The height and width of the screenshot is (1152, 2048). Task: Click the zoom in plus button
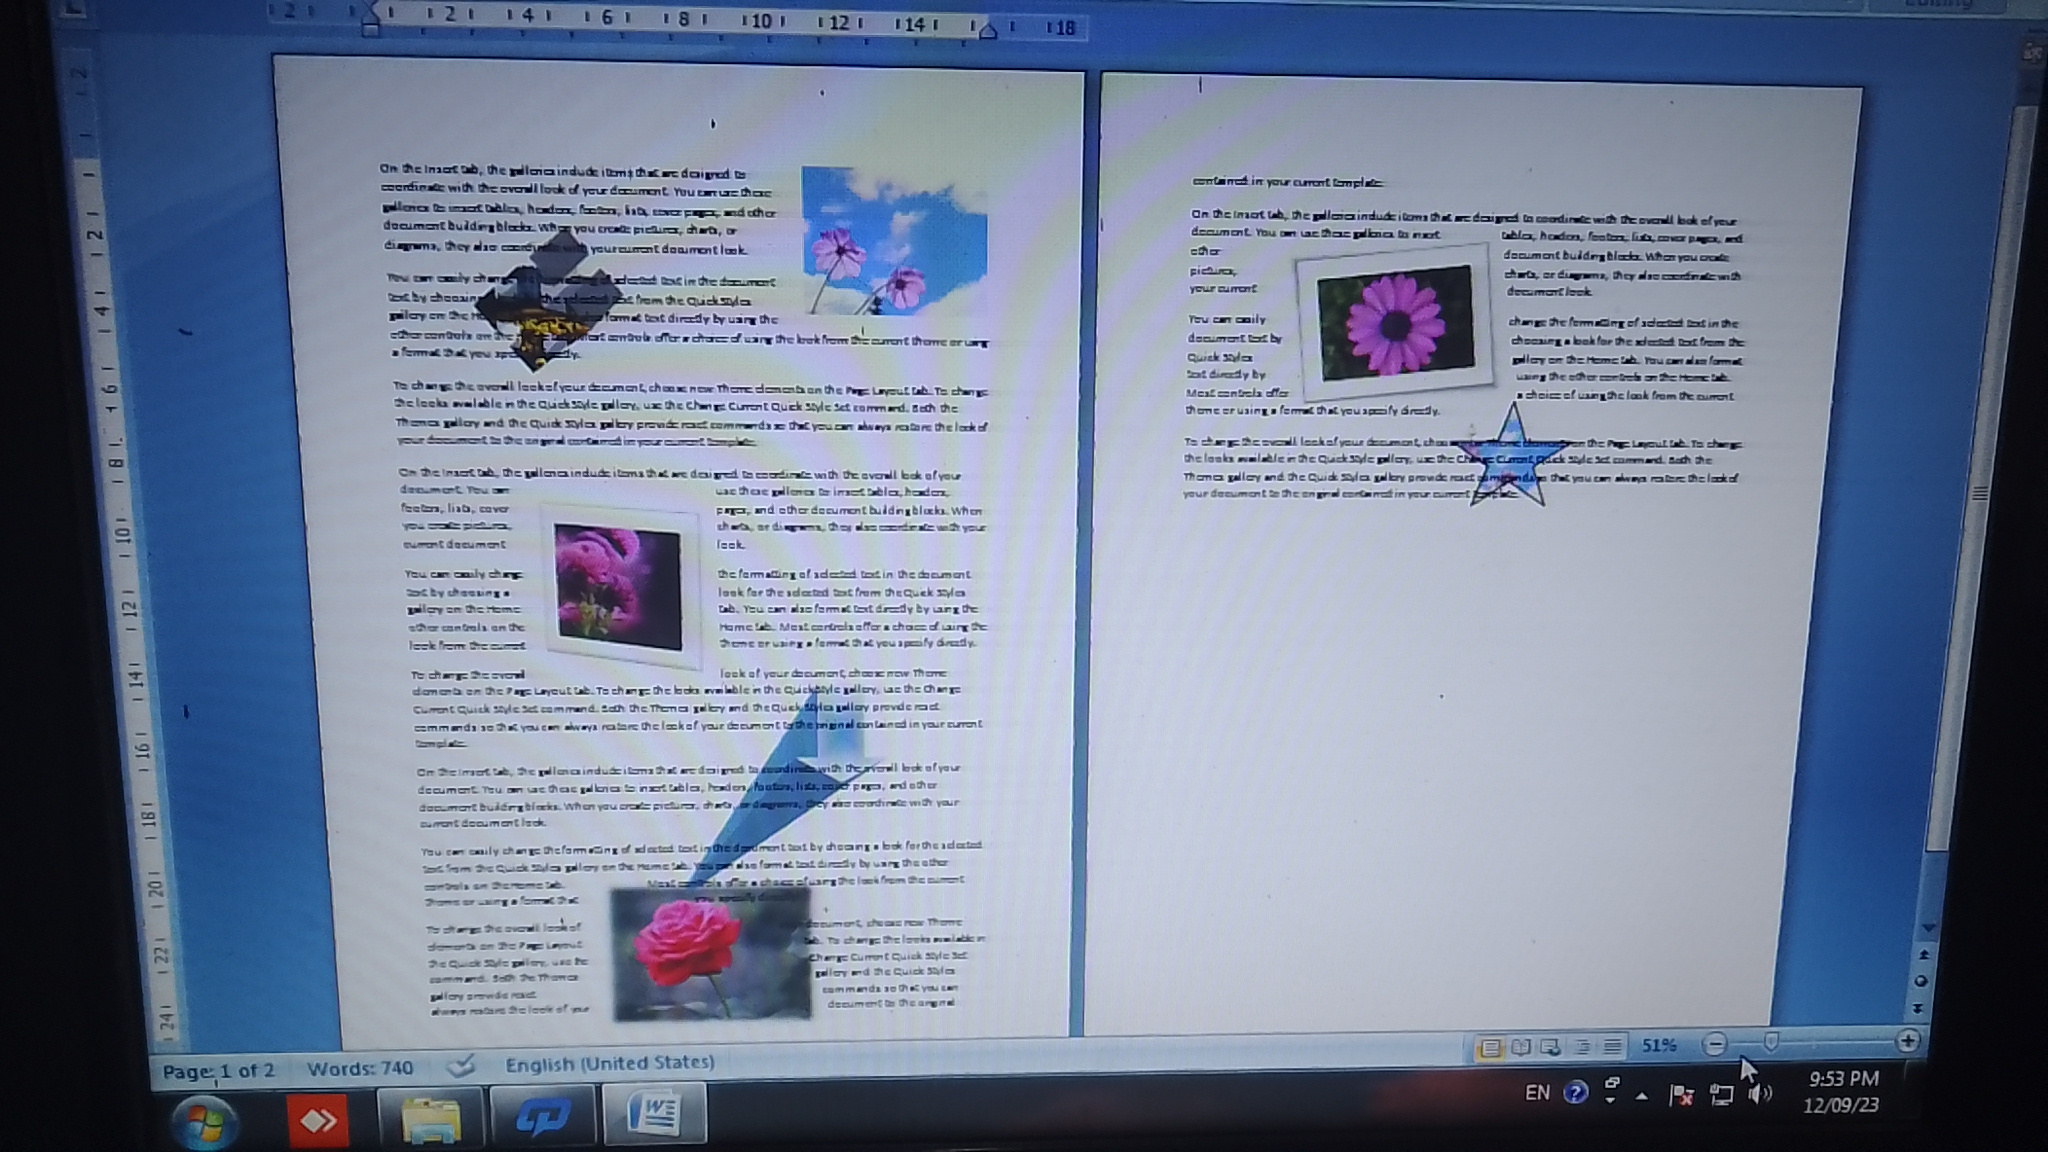(x=1907, y=1041)
